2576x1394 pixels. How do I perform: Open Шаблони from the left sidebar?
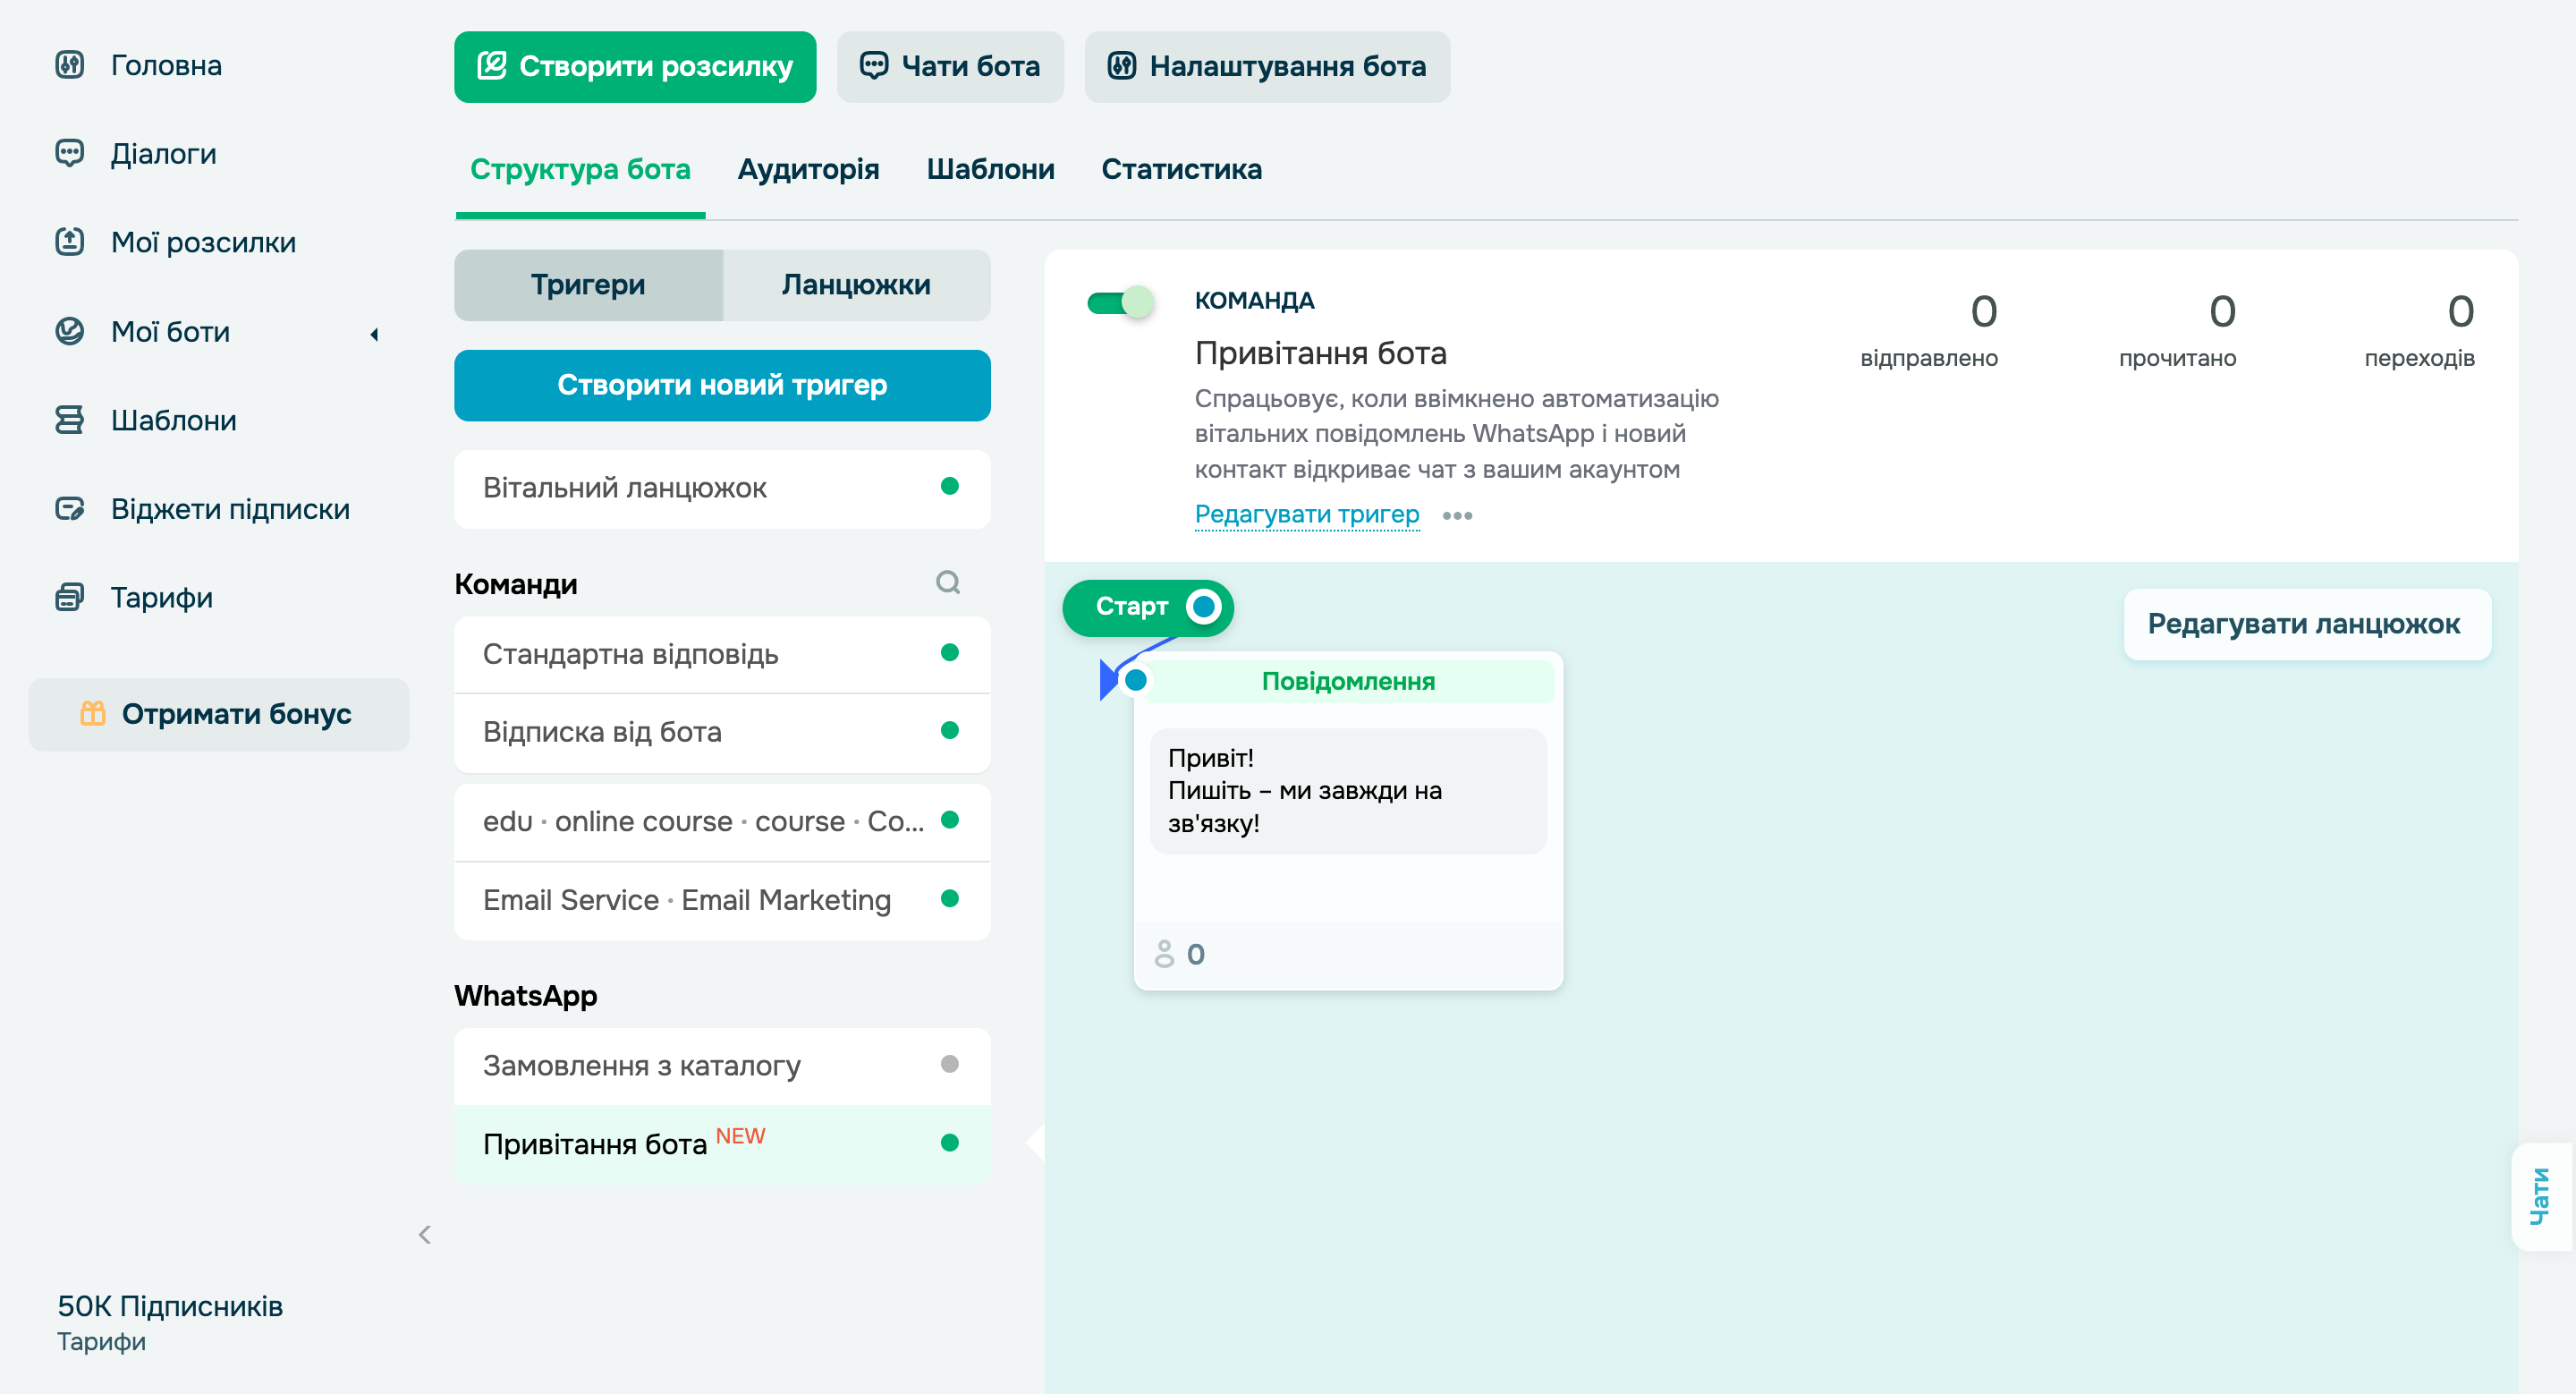(175, 420)
